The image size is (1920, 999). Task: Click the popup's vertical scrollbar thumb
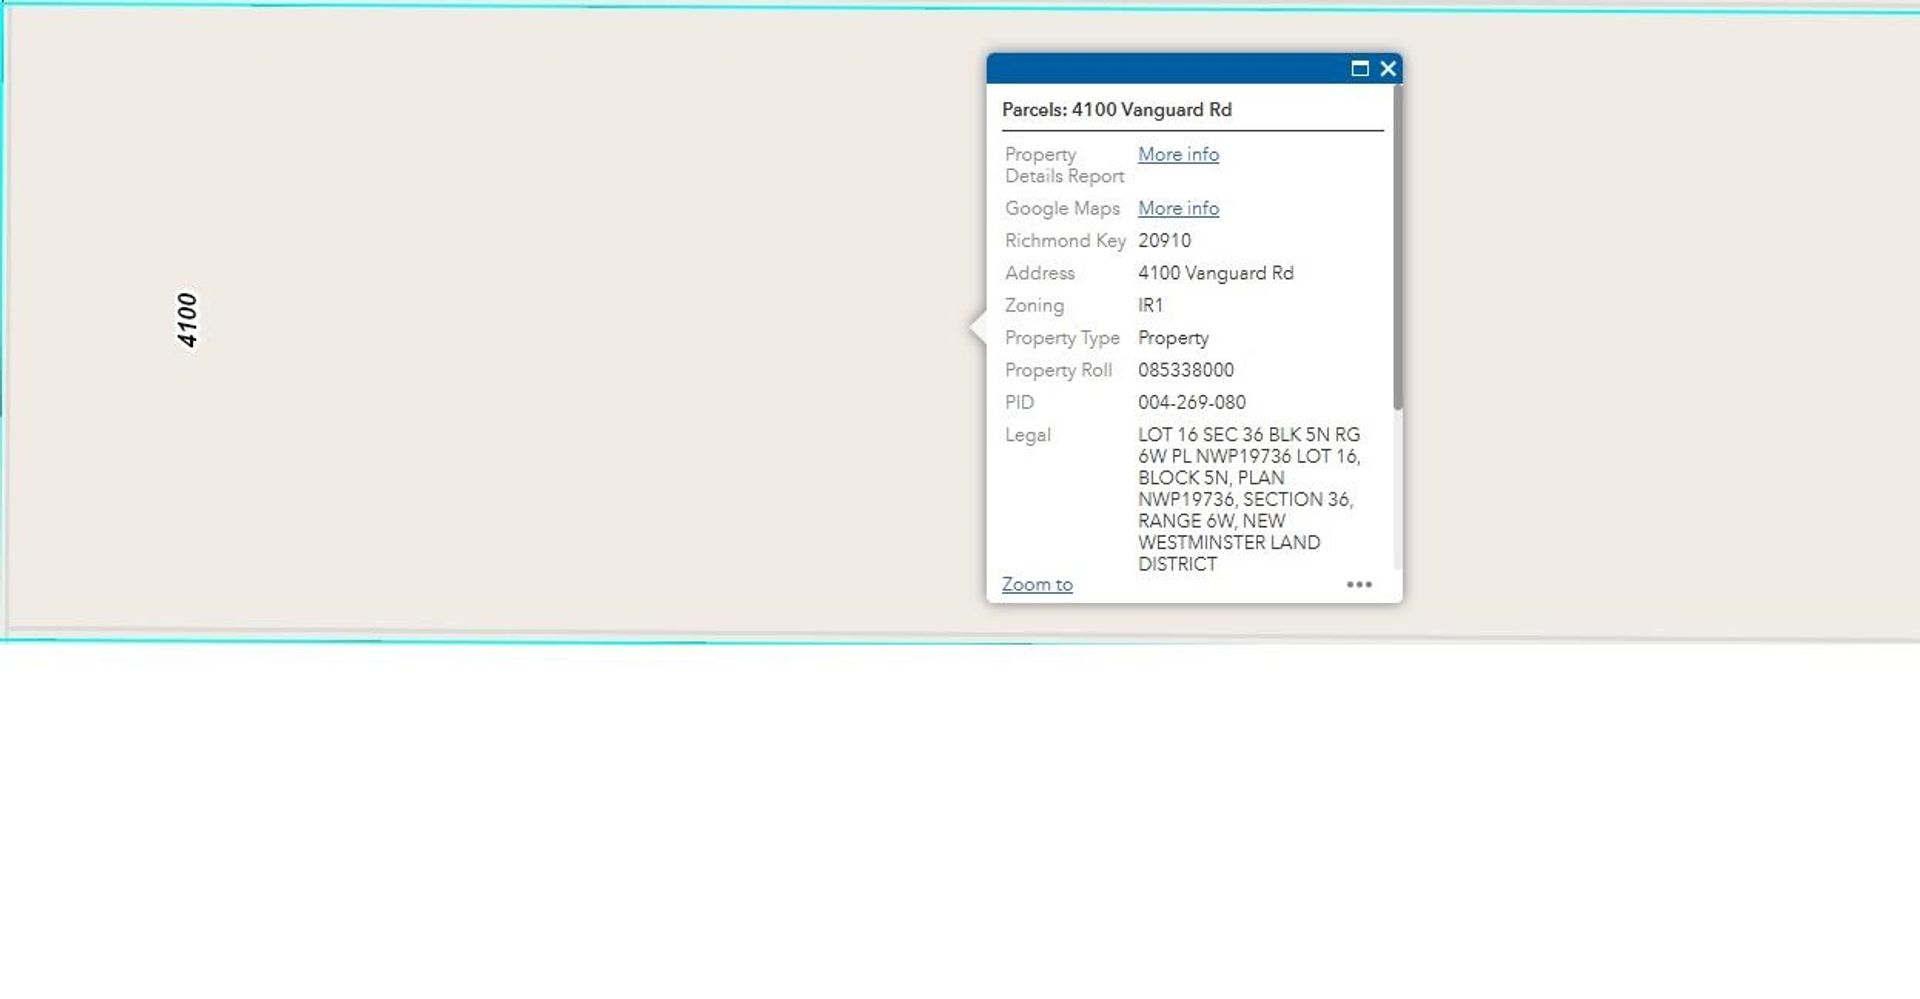tap(1397, 250)
